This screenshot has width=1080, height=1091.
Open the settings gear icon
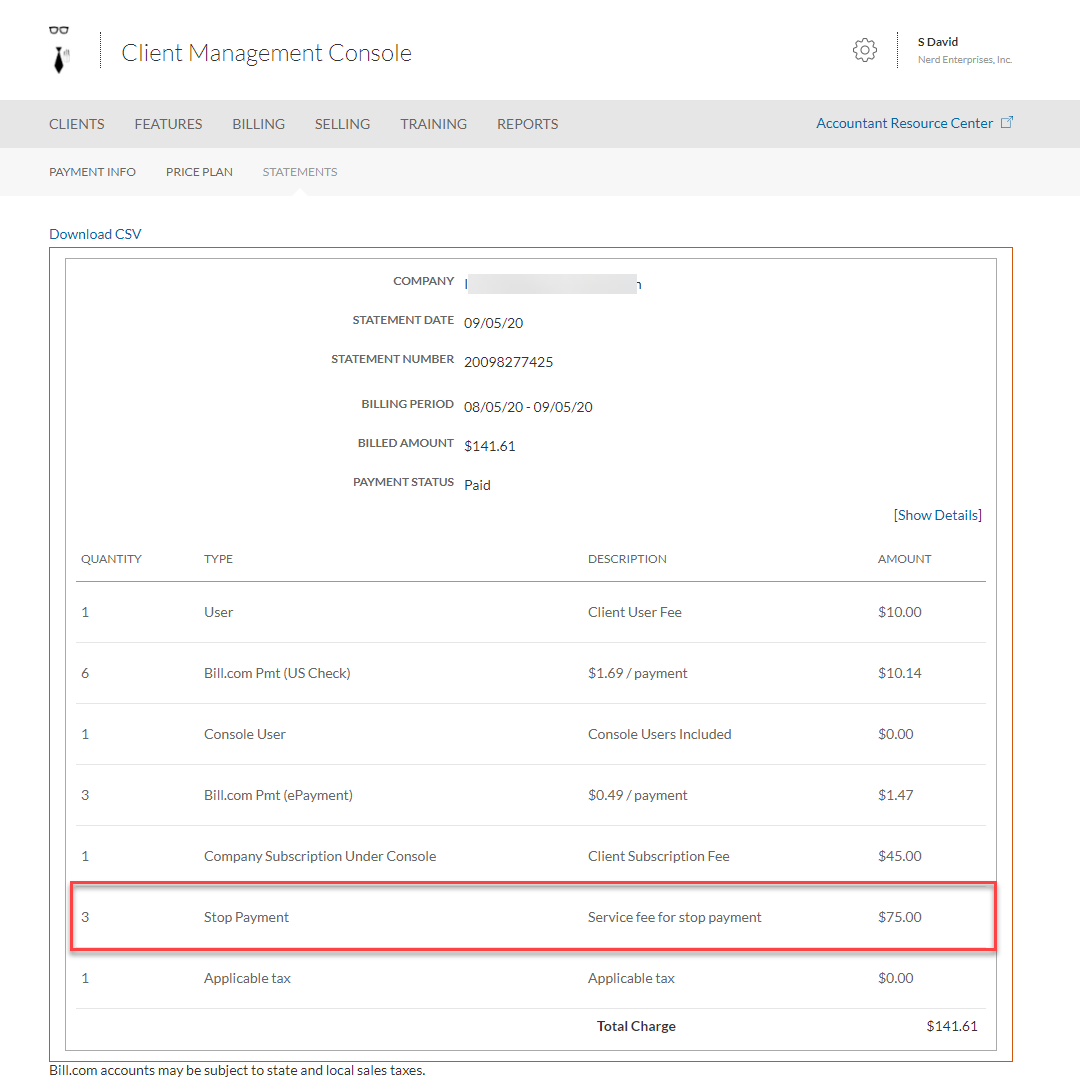pos(865,50)
